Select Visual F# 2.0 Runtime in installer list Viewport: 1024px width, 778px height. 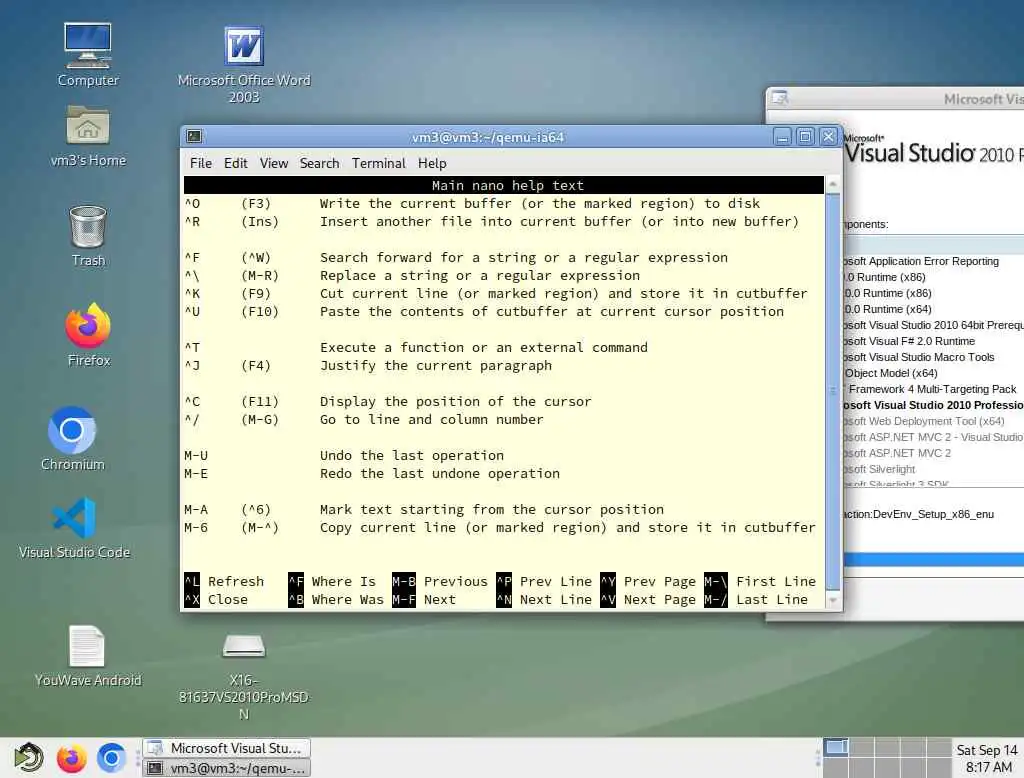[x=910, y=341]
